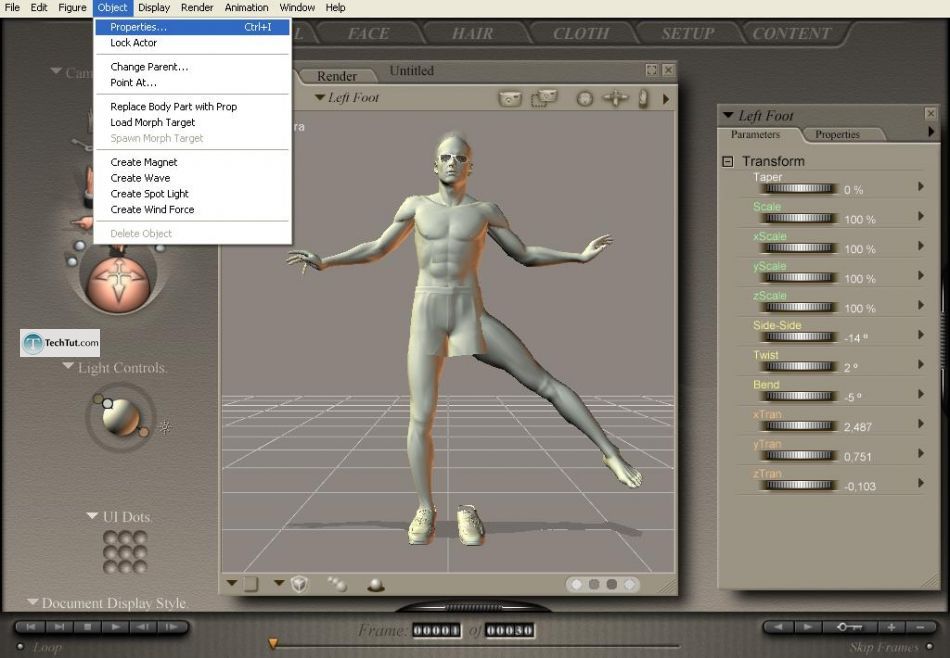Open the Render menu
This screenshot has width=950, height=658.
point(197,8)
